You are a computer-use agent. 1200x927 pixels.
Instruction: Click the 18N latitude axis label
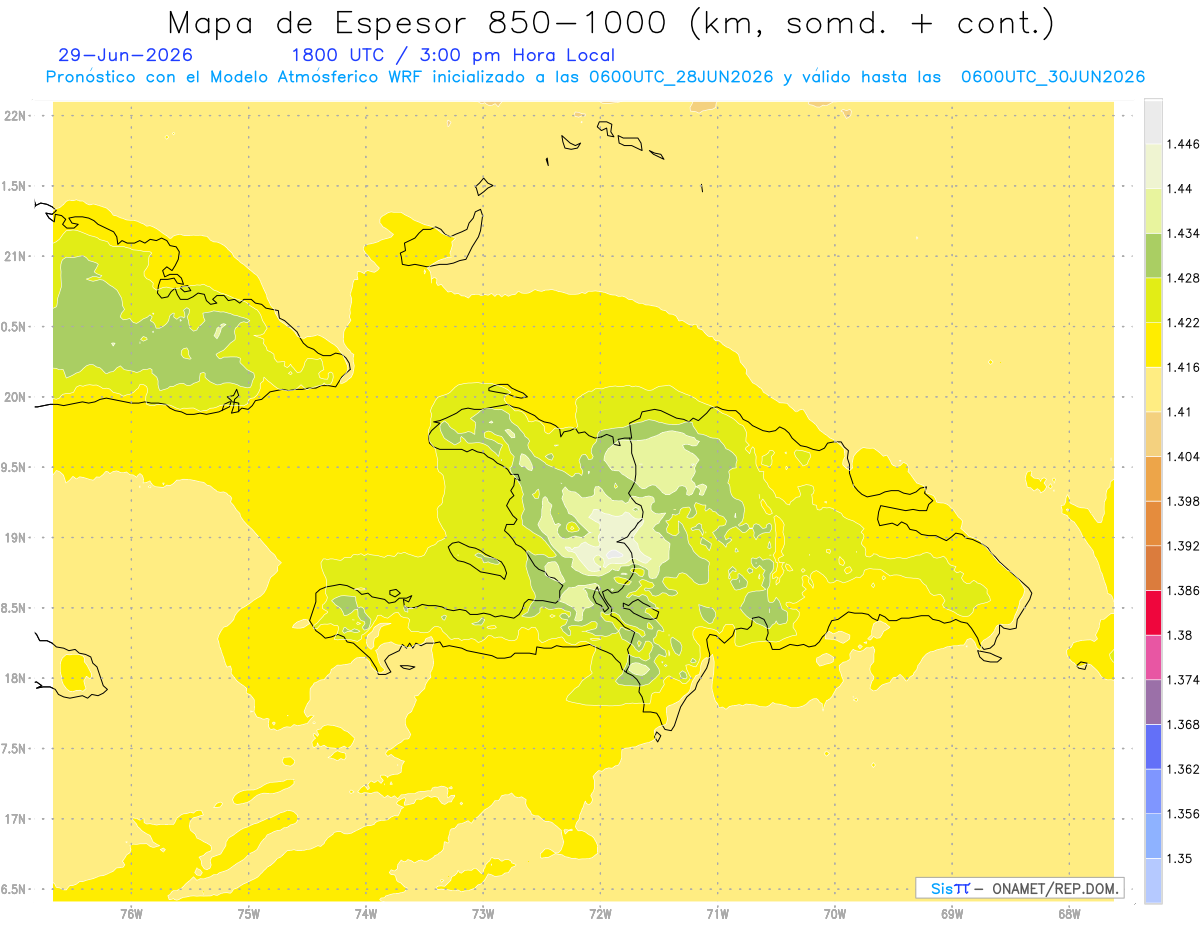[x=15, y=679]
